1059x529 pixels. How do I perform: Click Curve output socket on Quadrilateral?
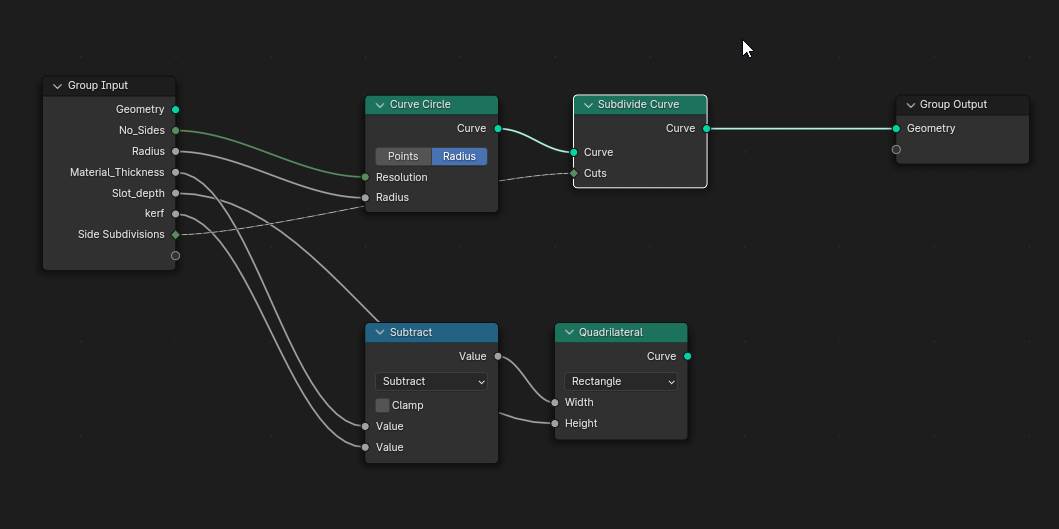pyautogui.click(x=688, y=356)
